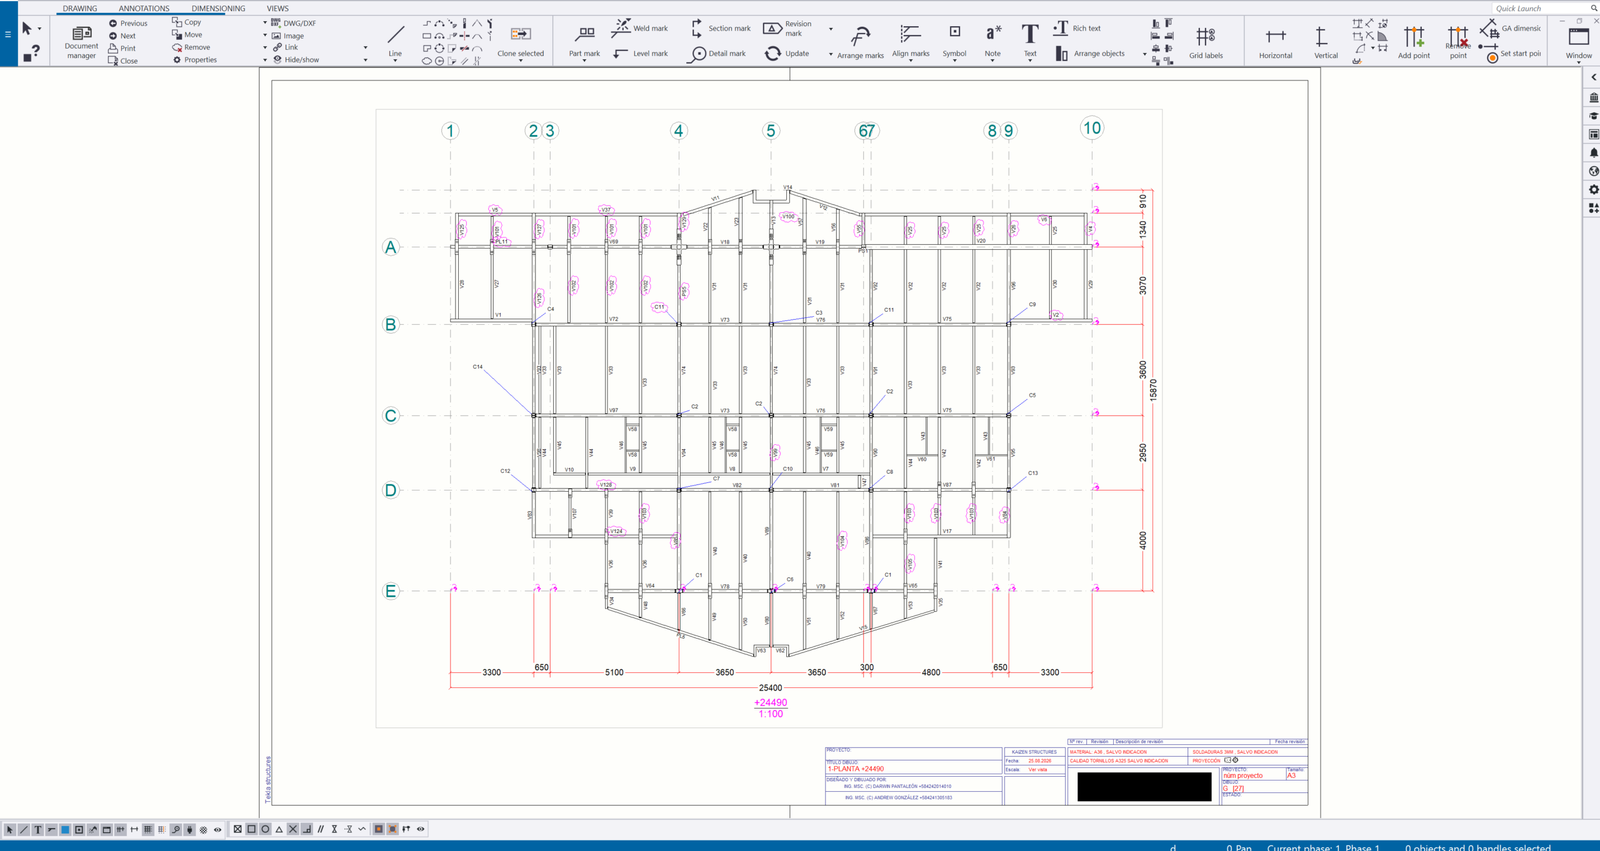Toggle the circle snap switch in bottom toolbar
1600x851 pixels.
click(265, 829)
